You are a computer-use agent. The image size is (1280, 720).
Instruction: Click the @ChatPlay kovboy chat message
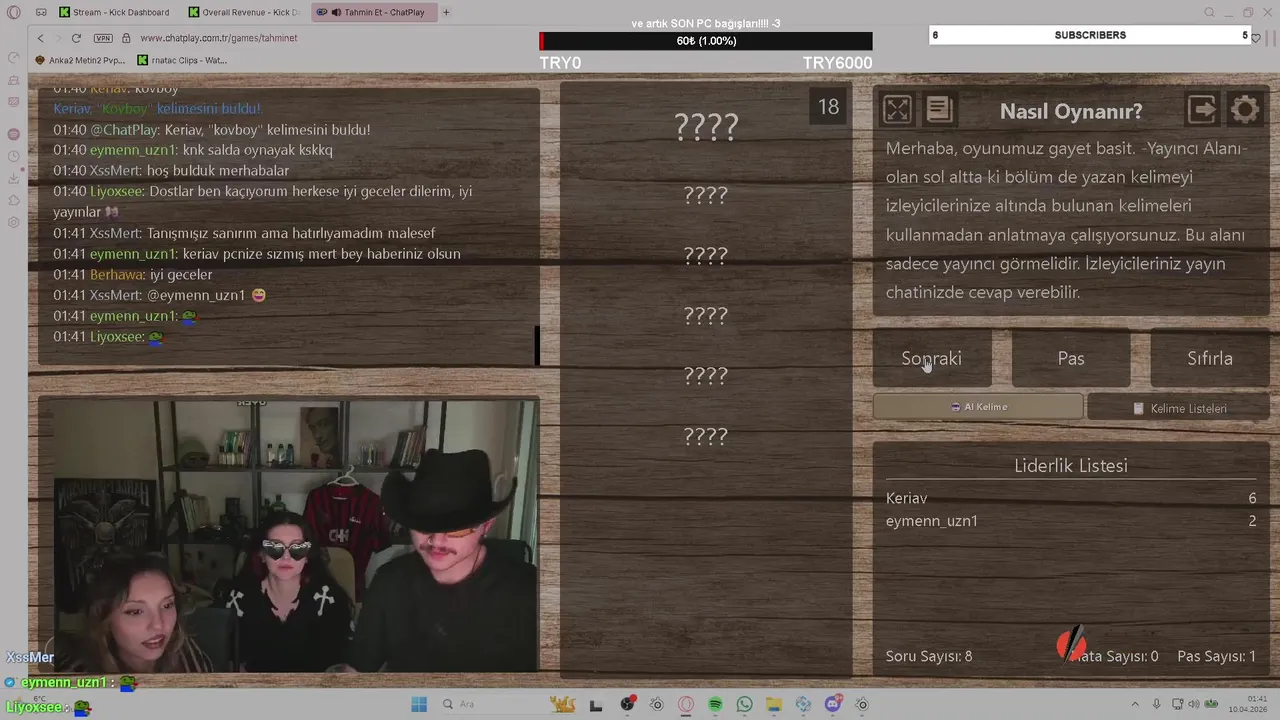[x=212, y=129]
